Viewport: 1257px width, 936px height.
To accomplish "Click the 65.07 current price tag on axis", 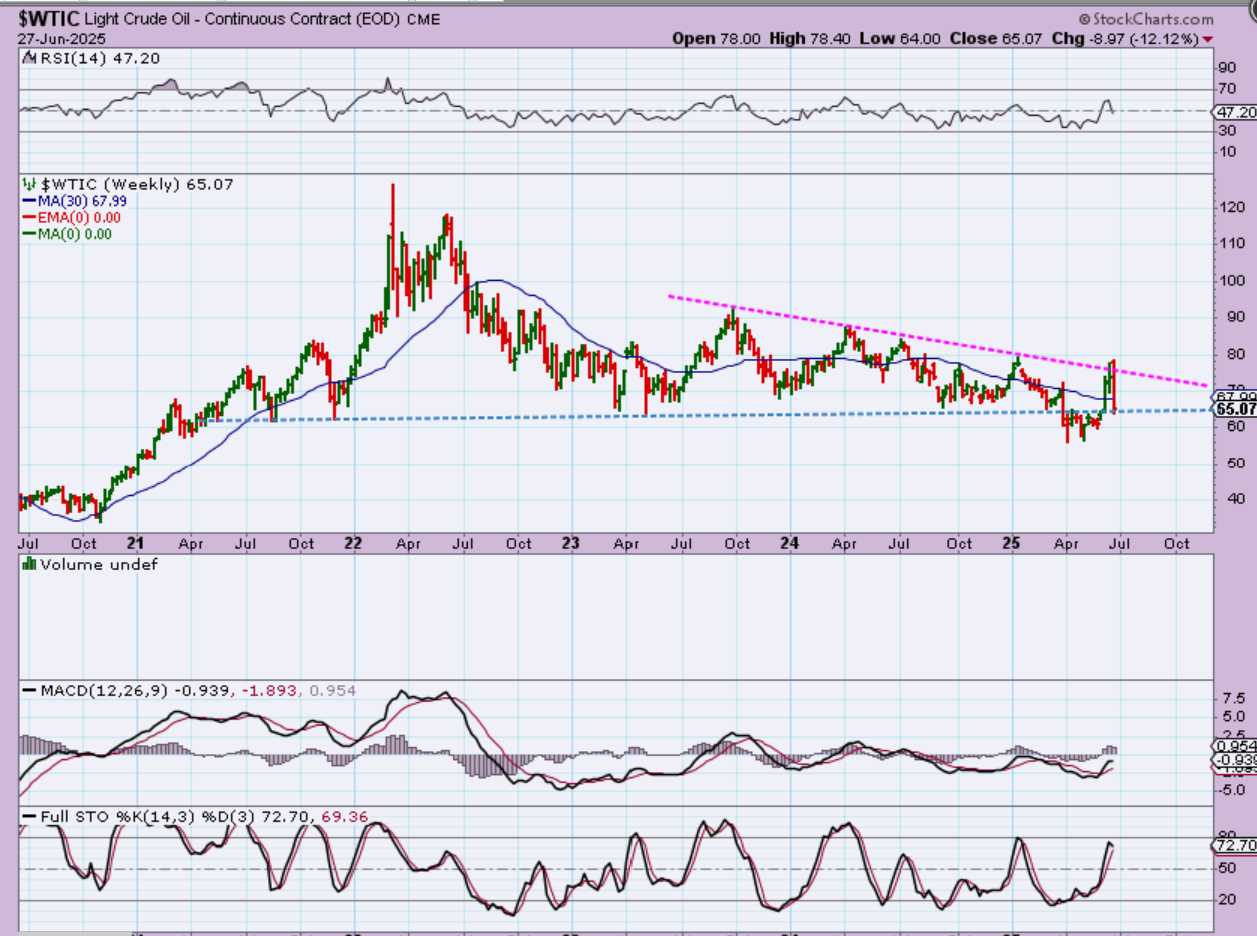I will 1234,409.
